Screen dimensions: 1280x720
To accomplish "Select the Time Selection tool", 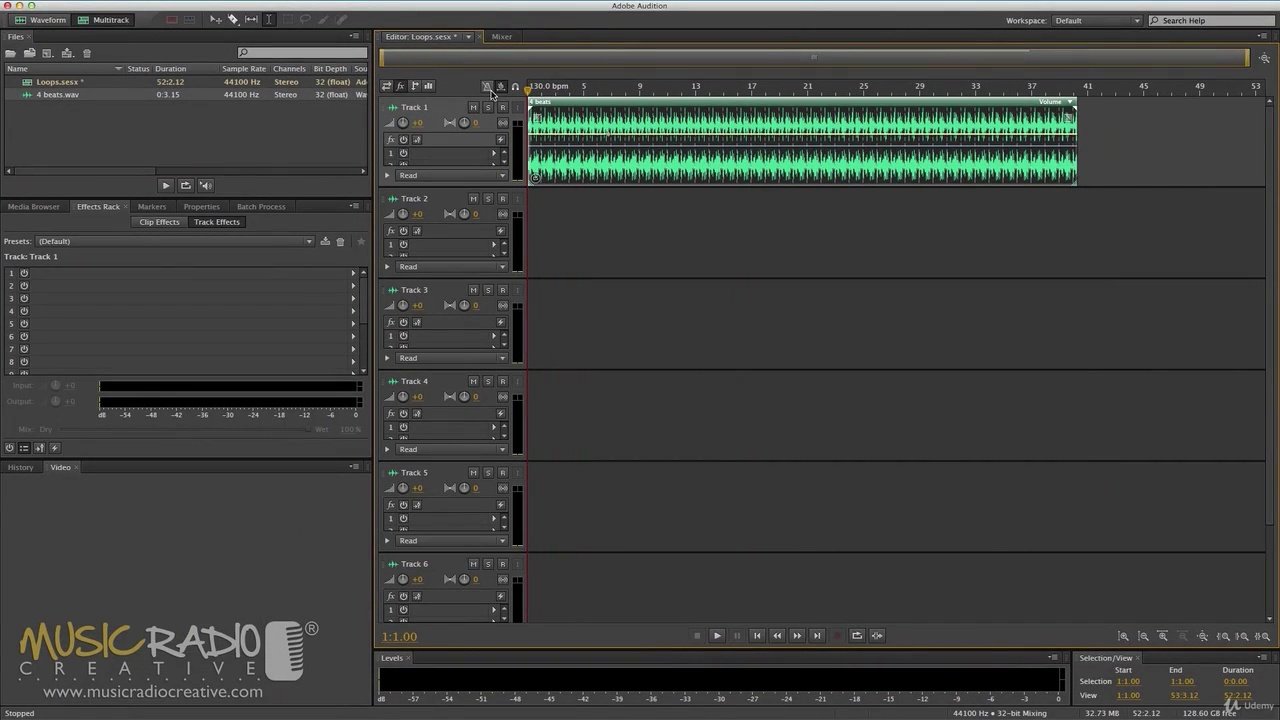I will click(x=268, y=20).
